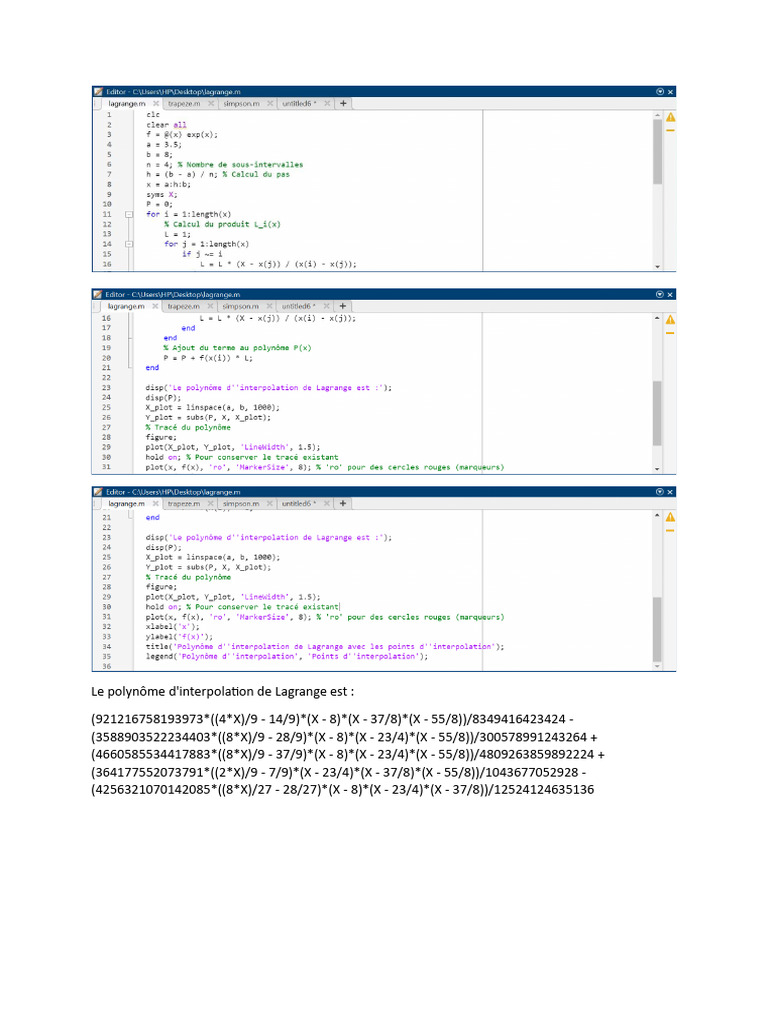768x1024 pixels.
Task: Click the warning triangle in the top editor
Action: coord(670,116)
